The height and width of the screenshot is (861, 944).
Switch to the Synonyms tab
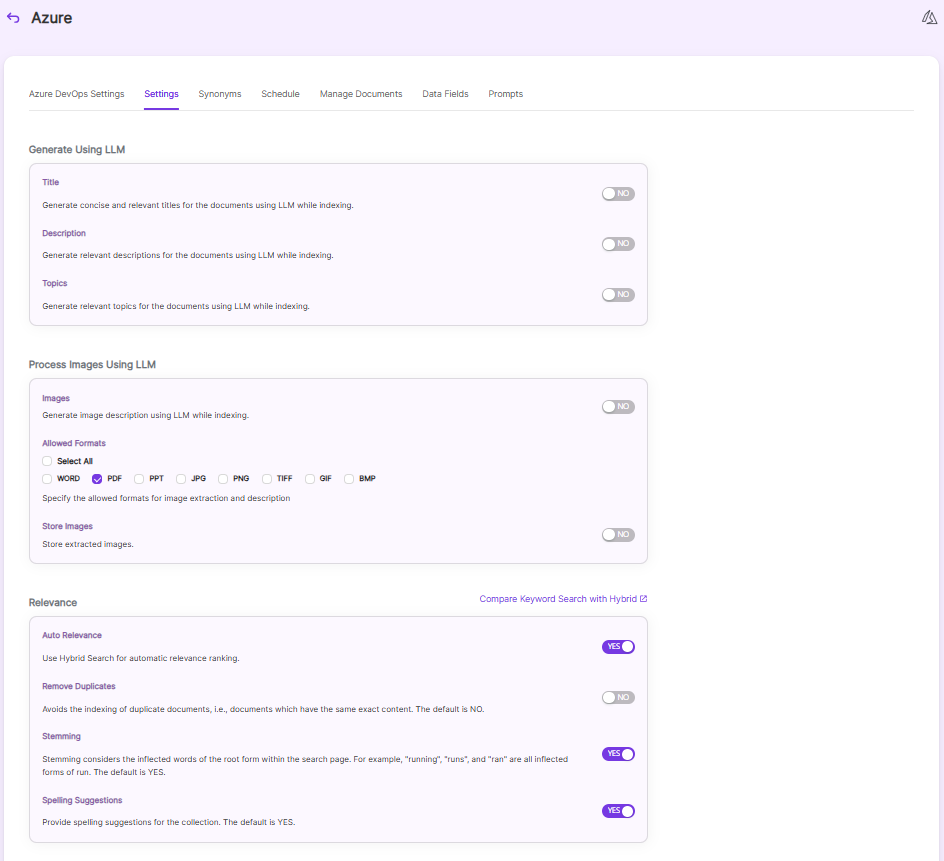[220, 94]
